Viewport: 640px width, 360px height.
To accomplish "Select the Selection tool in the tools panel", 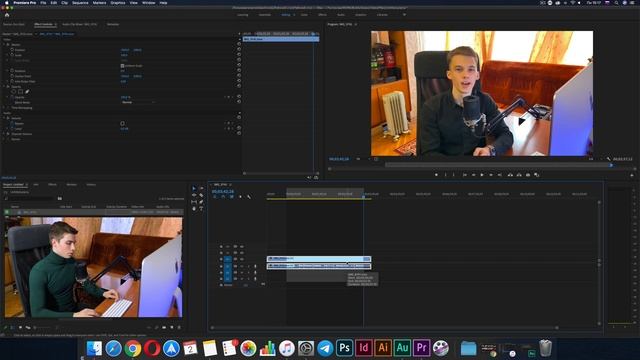I will (x=194, y=188).
